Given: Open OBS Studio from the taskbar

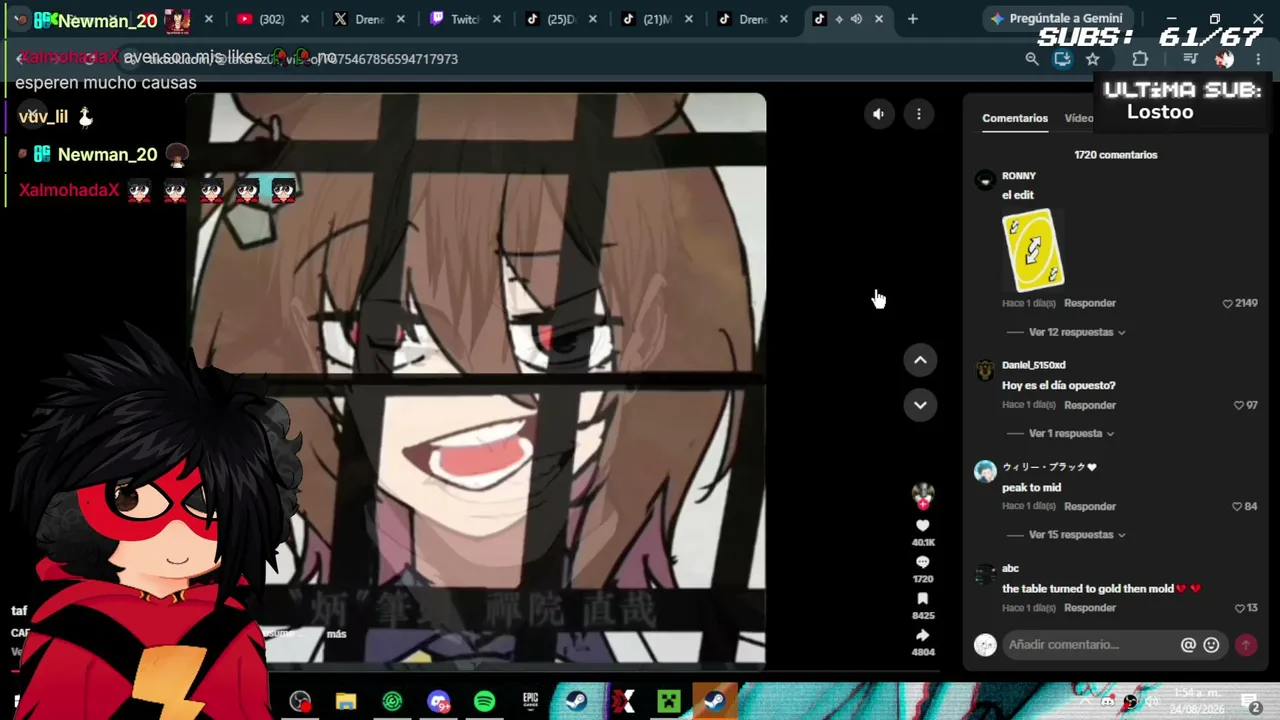Looking at the screenshot, I should point(300,701).
